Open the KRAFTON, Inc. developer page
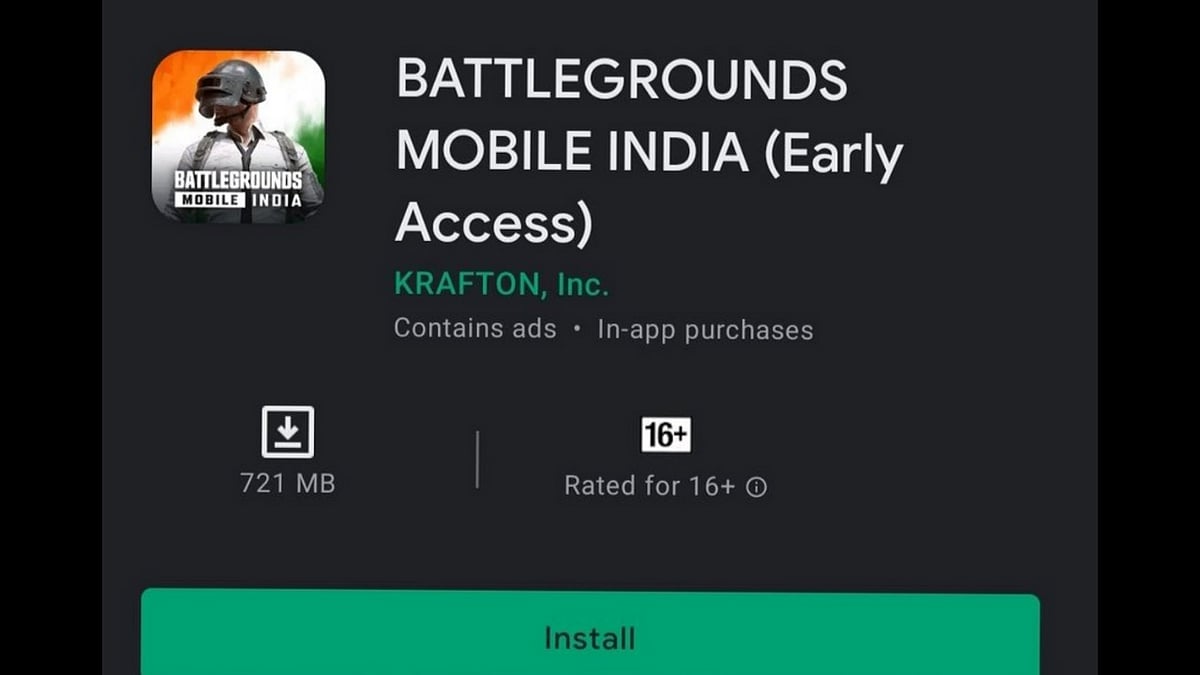Screen dimensions: 1200x675 pyautogui.click(x=501, y=284)
